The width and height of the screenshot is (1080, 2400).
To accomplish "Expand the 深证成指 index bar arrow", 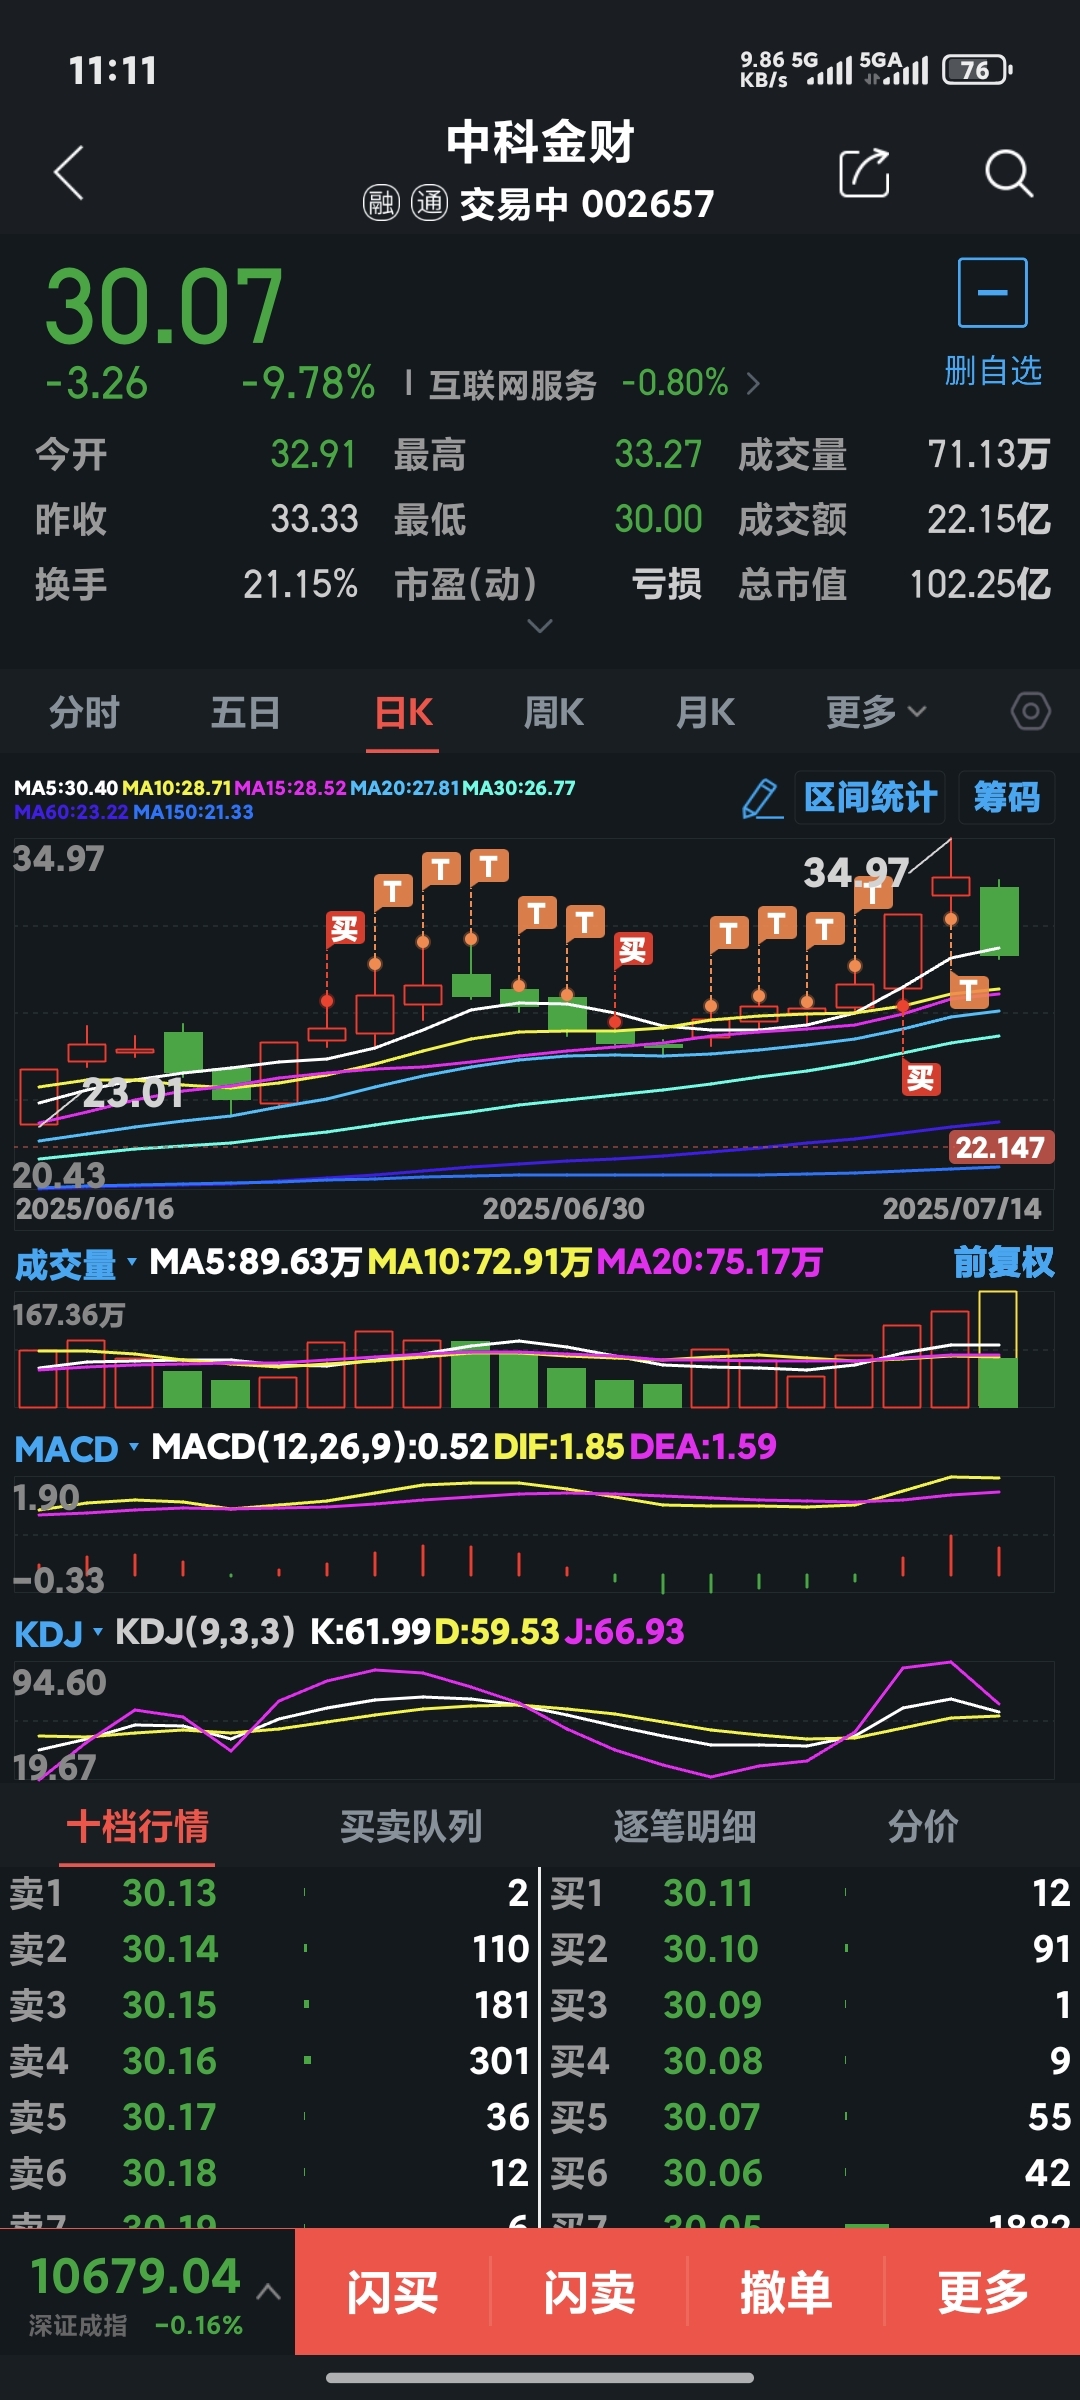I will coord(268,2291).
